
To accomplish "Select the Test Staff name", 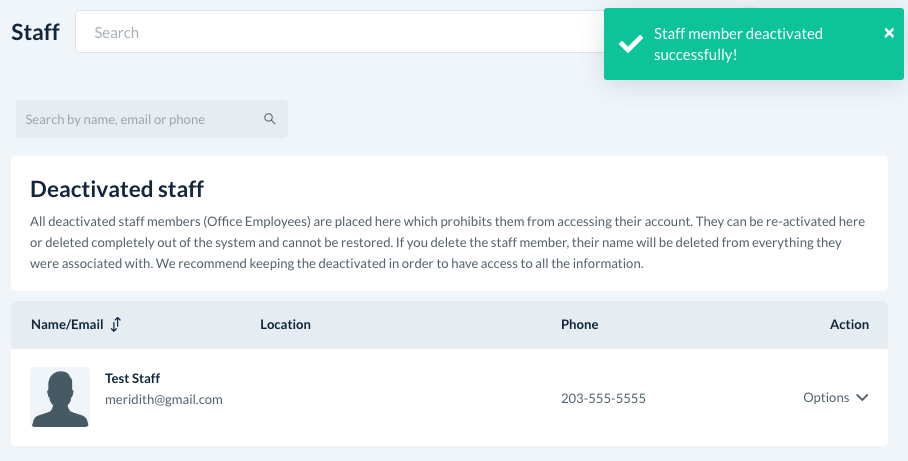I will click(133, 379).
